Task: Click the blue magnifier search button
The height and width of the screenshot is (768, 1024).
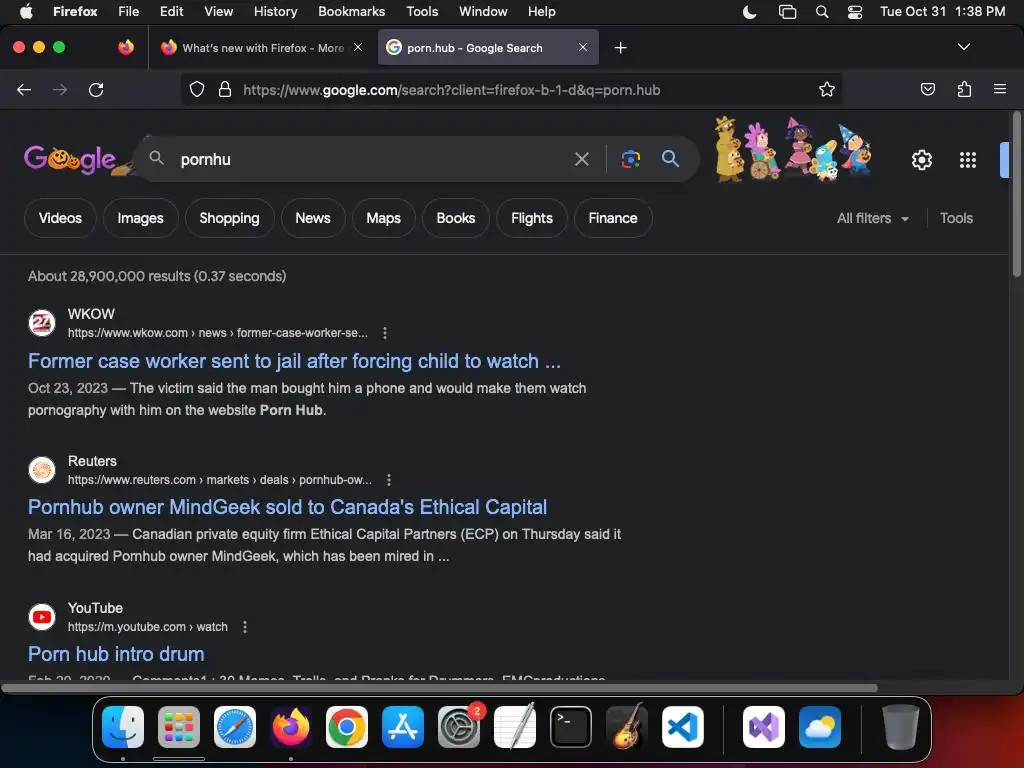Action: (670, 159)
